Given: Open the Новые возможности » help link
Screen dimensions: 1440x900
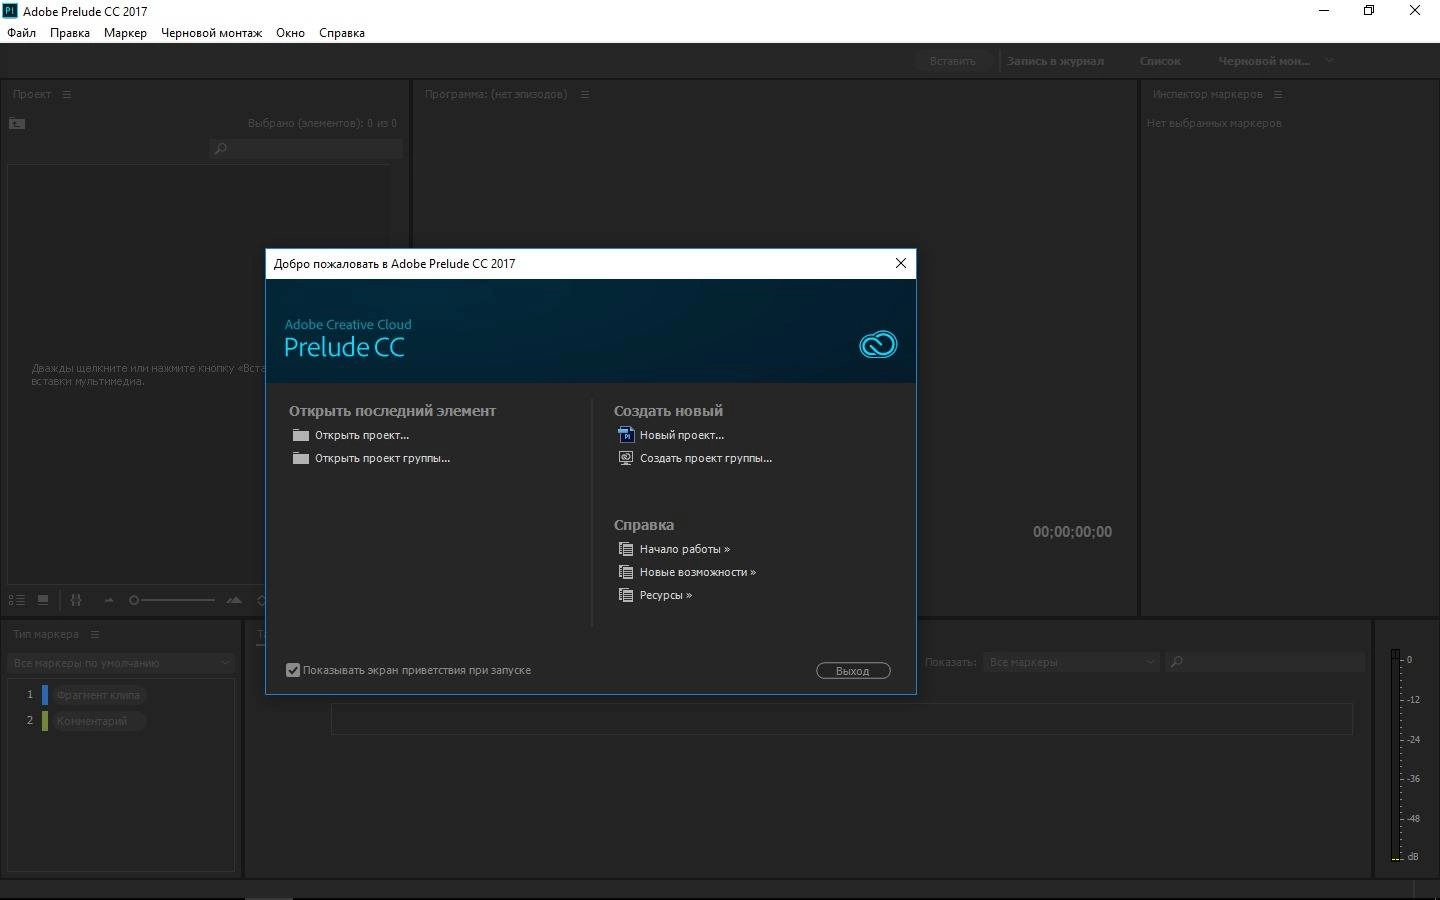Looking at the screenshot, I should pyautogui.click(x=698, y=572).
